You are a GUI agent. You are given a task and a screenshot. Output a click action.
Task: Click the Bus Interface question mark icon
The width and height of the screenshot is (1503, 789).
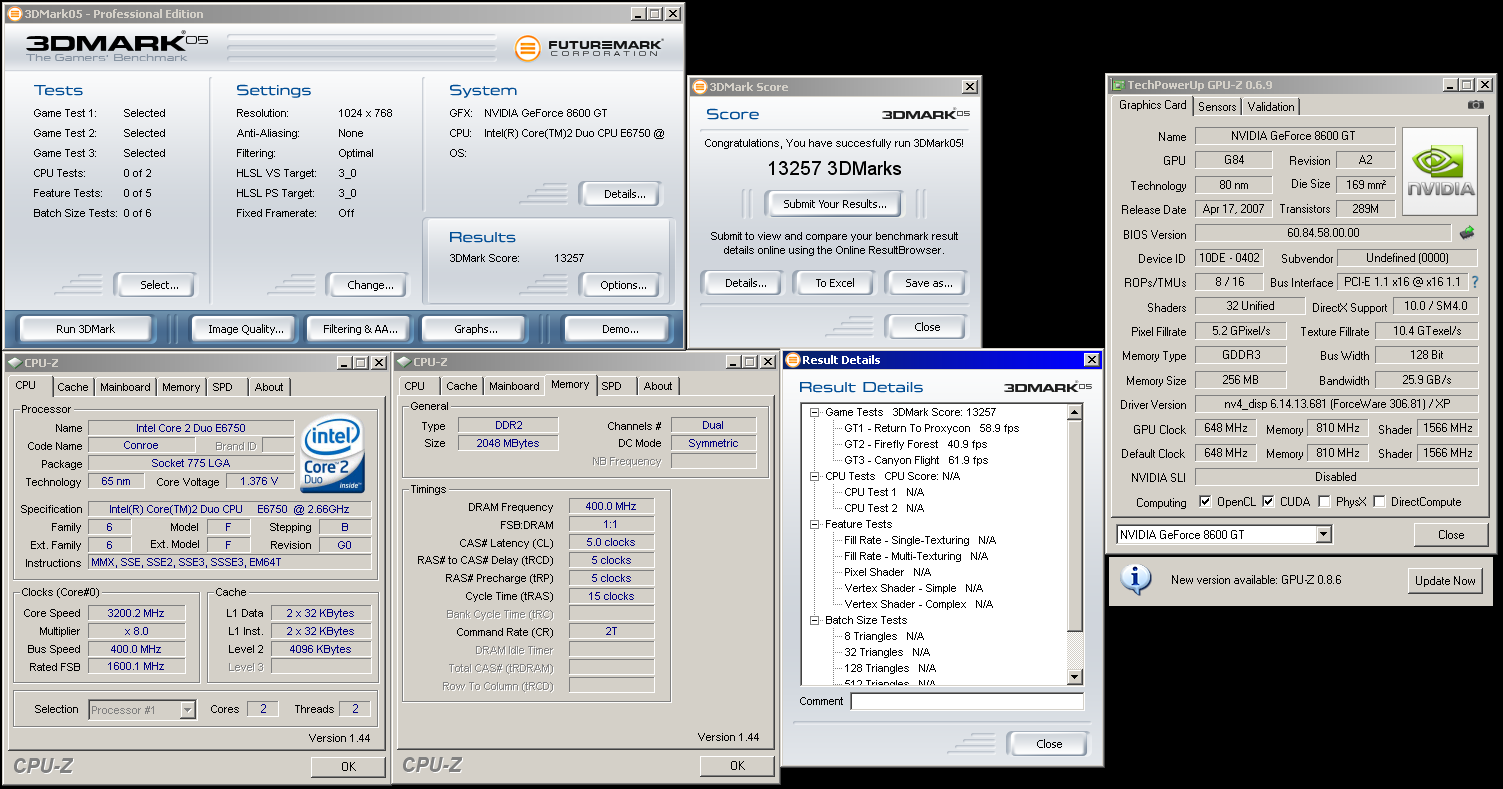tap(1475, 283)
